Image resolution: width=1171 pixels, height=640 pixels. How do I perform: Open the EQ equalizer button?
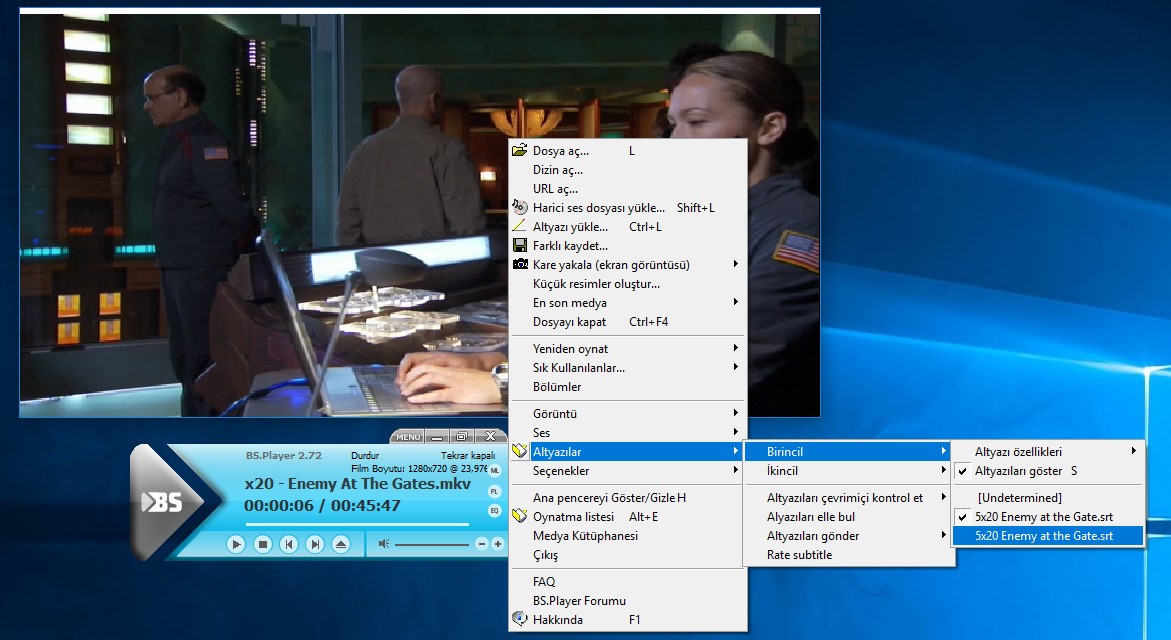494,510
